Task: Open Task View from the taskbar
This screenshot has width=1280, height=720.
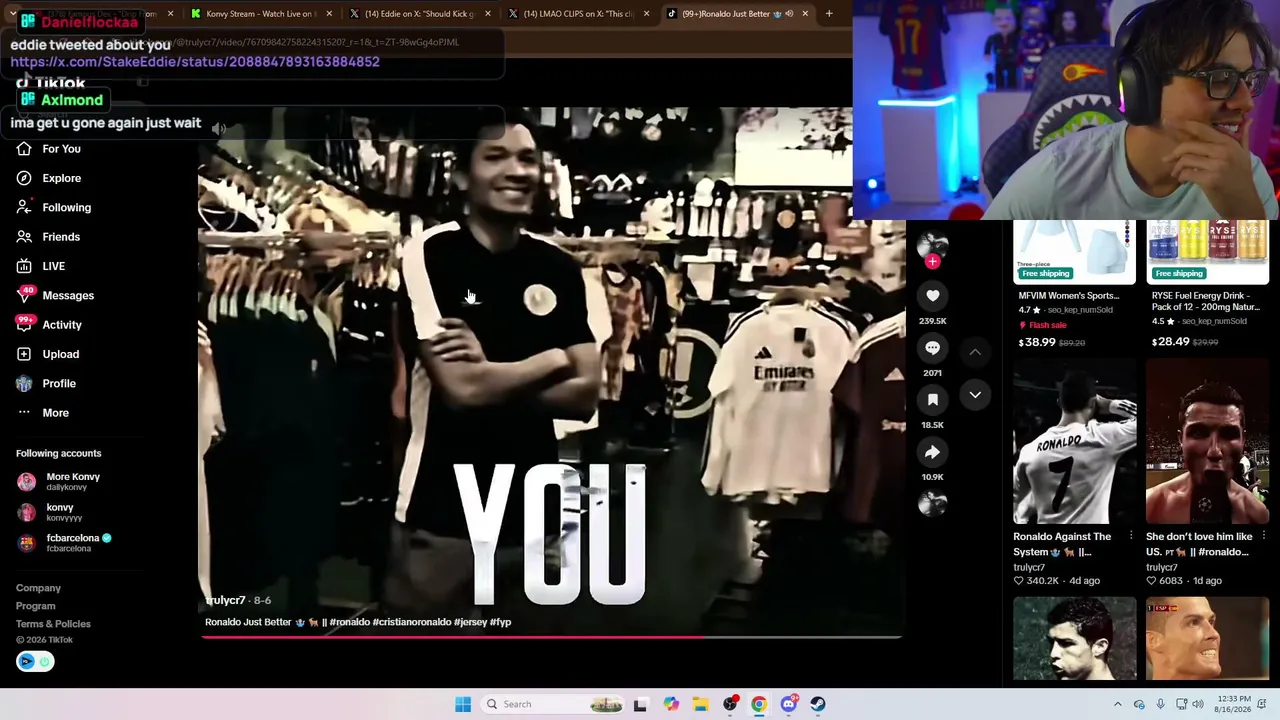Action: click(640, 704)
